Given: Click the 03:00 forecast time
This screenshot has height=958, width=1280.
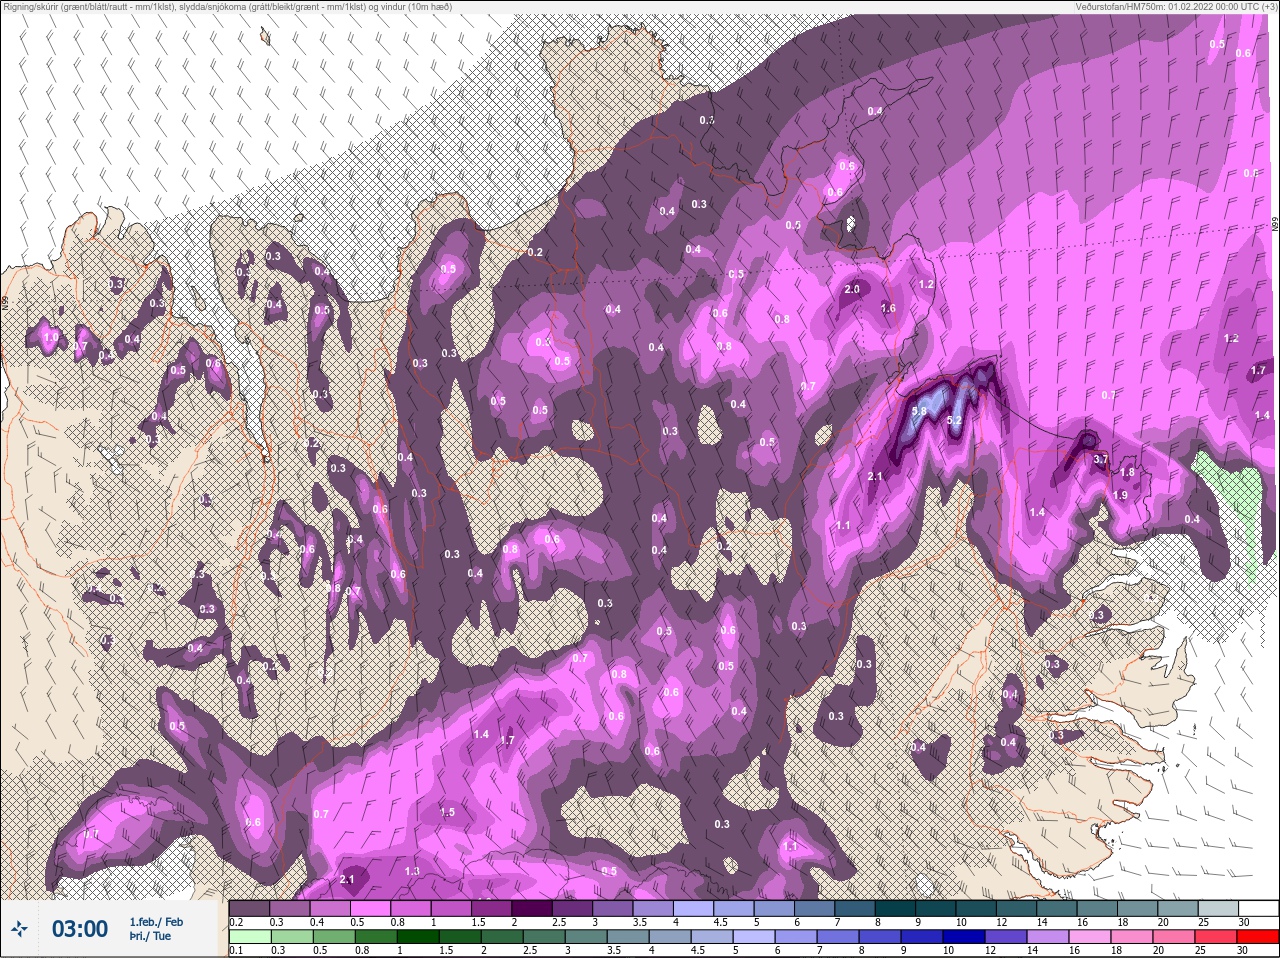Looking at the screenshot, I should (x=80, y=929).
